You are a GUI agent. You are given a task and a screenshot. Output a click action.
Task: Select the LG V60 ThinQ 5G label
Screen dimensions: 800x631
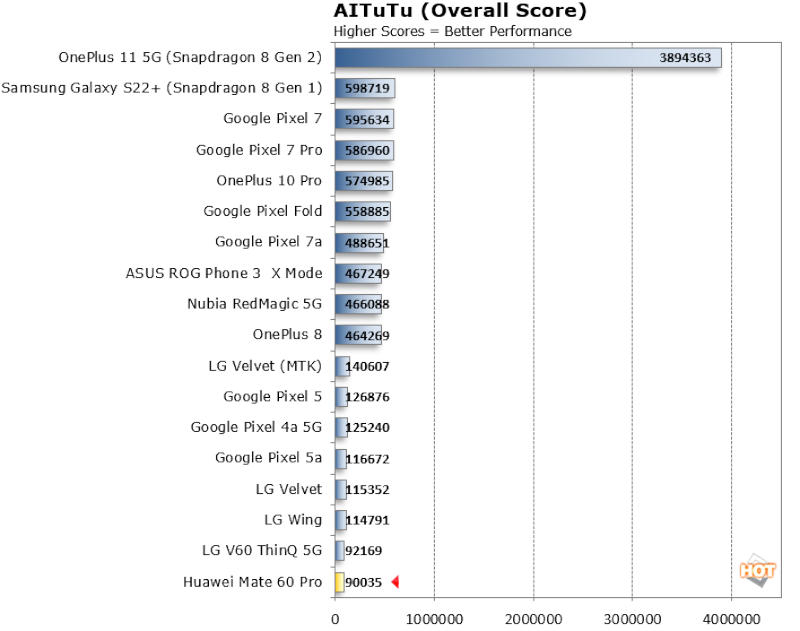262,550
